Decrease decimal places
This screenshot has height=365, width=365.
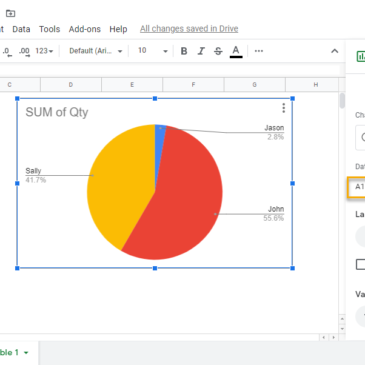click(x=7, y=51)
